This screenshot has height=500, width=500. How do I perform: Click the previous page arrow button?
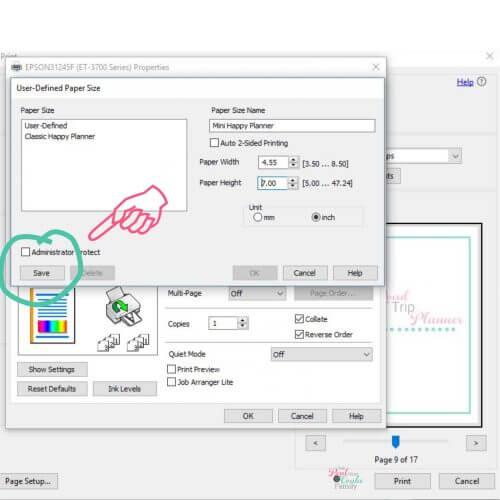(315, 443)
